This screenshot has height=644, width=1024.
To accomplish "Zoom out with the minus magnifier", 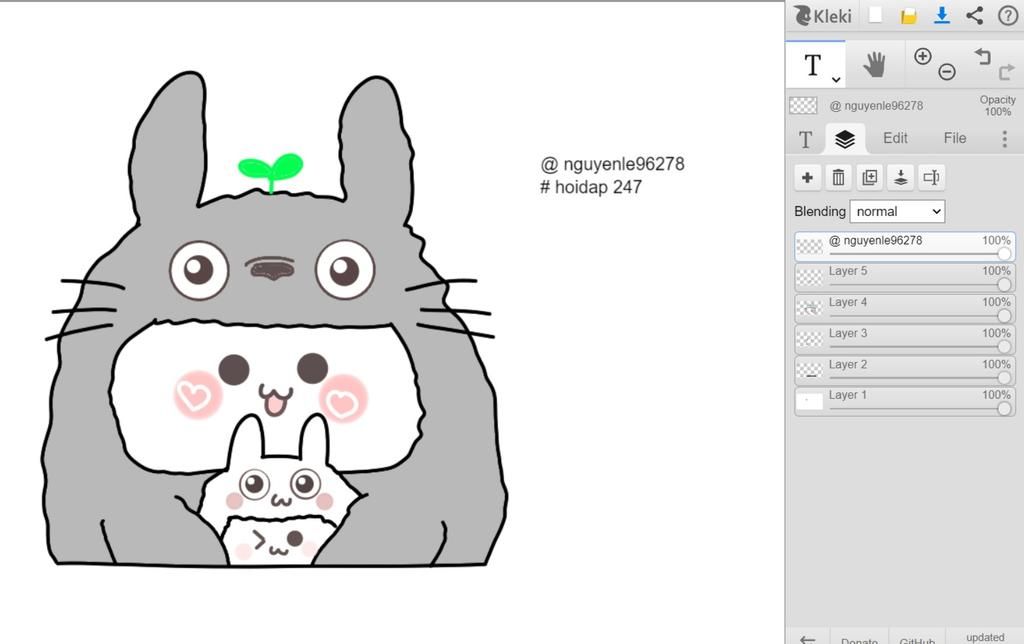I will tap(946, 72).
